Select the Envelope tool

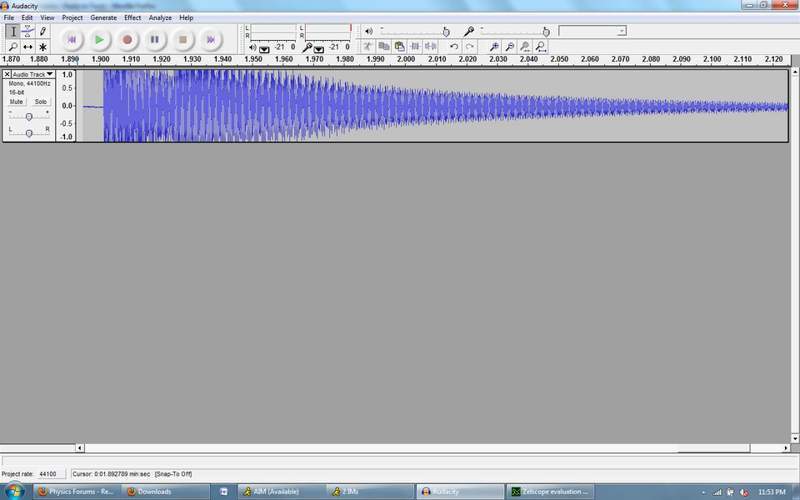28,32
